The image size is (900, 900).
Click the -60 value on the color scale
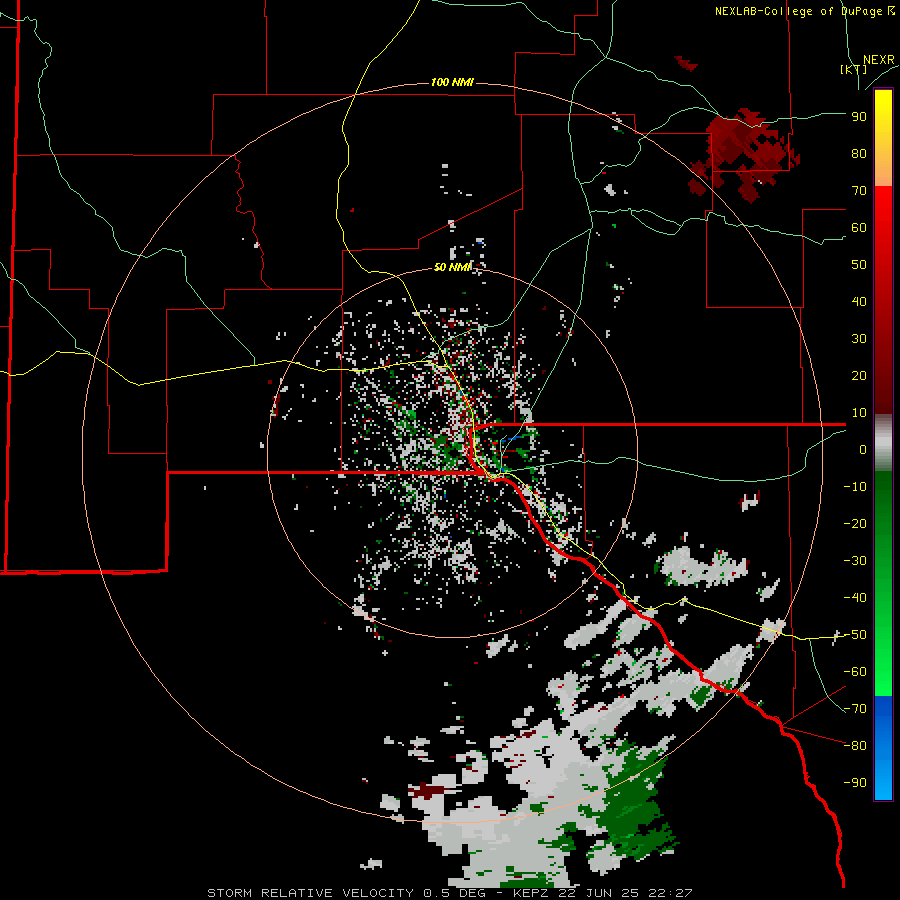pos(855,672)
